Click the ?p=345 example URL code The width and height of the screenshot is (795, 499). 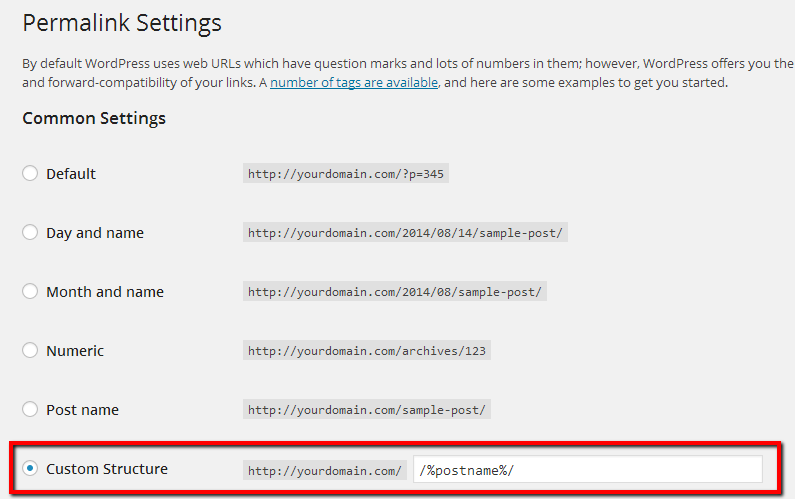pyautogui.click(x=346, y=173)
